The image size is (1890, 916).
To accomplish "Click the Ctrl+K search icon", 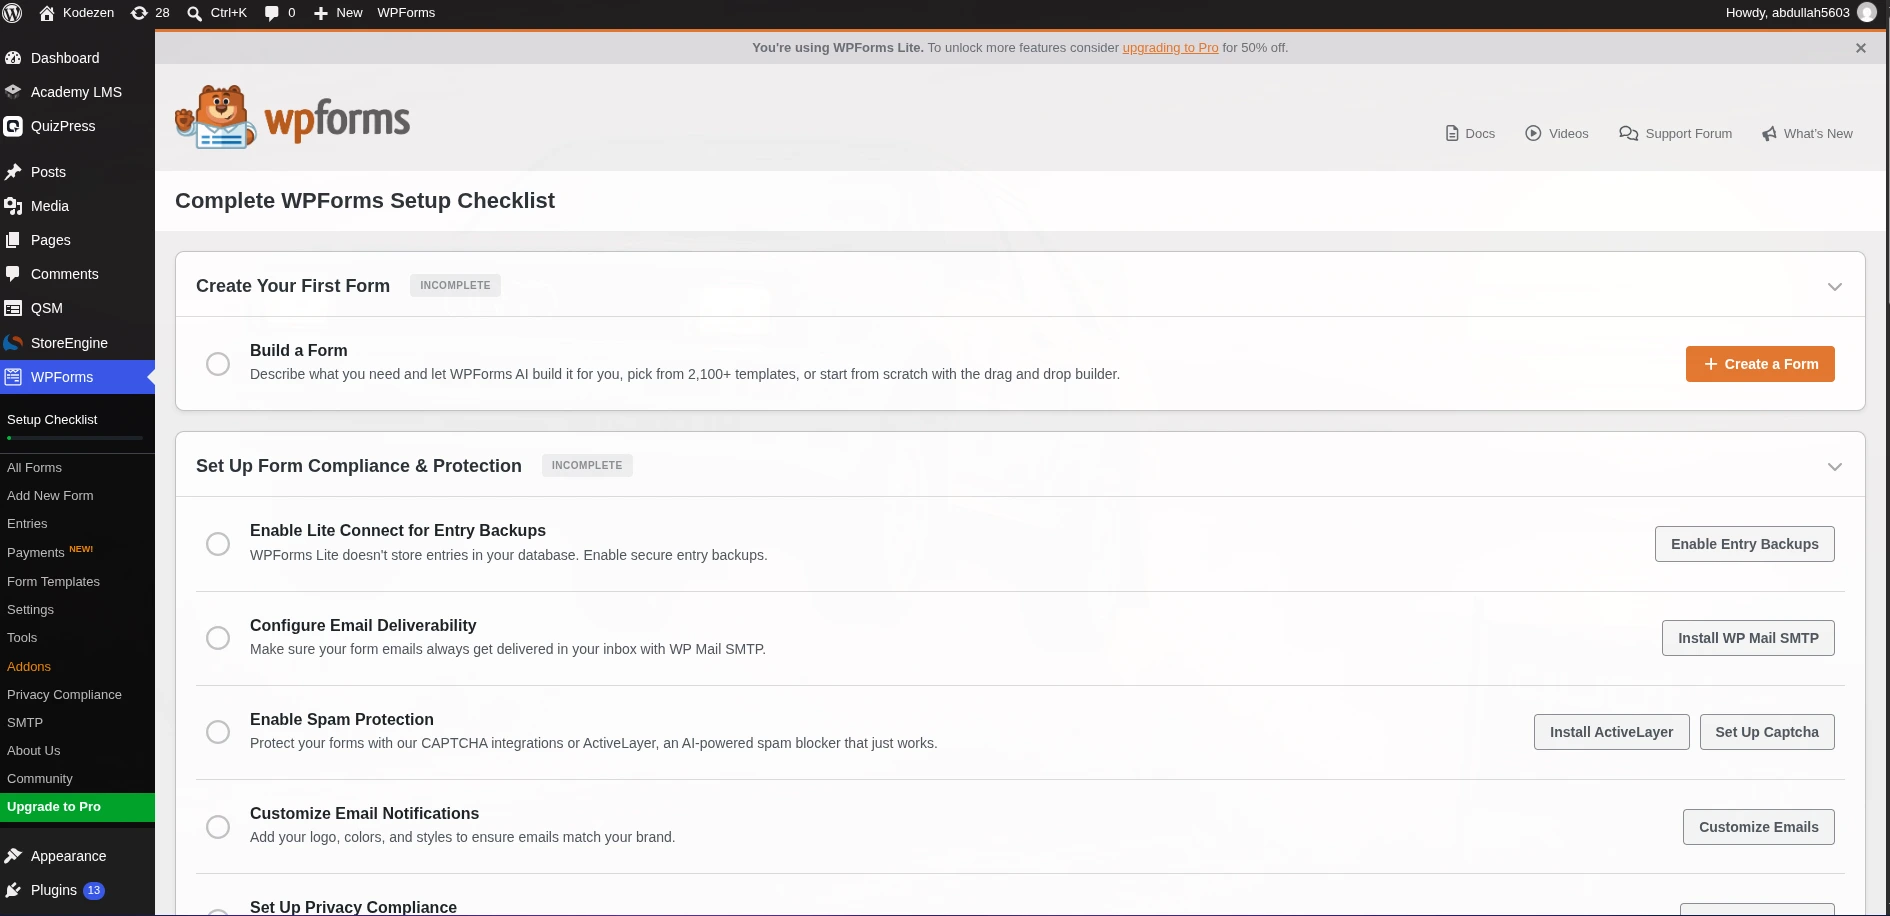I will point(195,13).
